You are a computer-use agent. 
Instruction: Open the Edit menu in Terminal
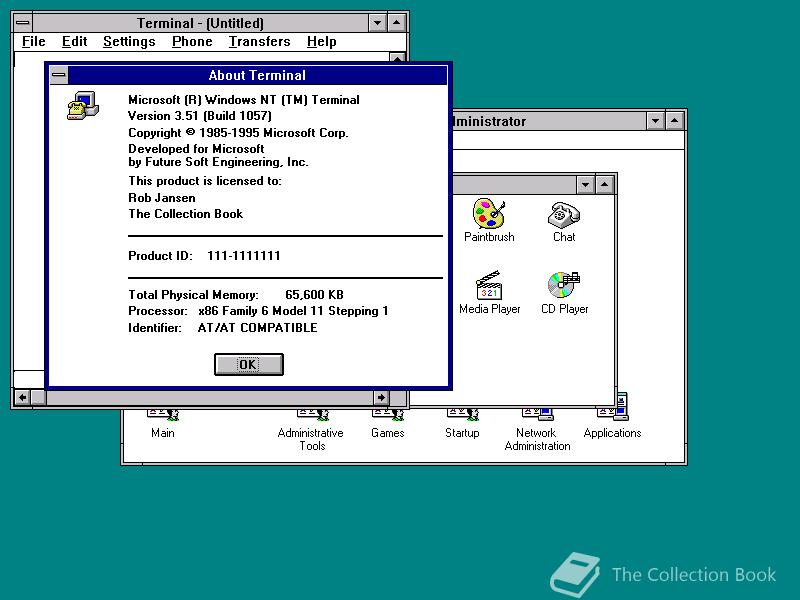tap(74, 41)
